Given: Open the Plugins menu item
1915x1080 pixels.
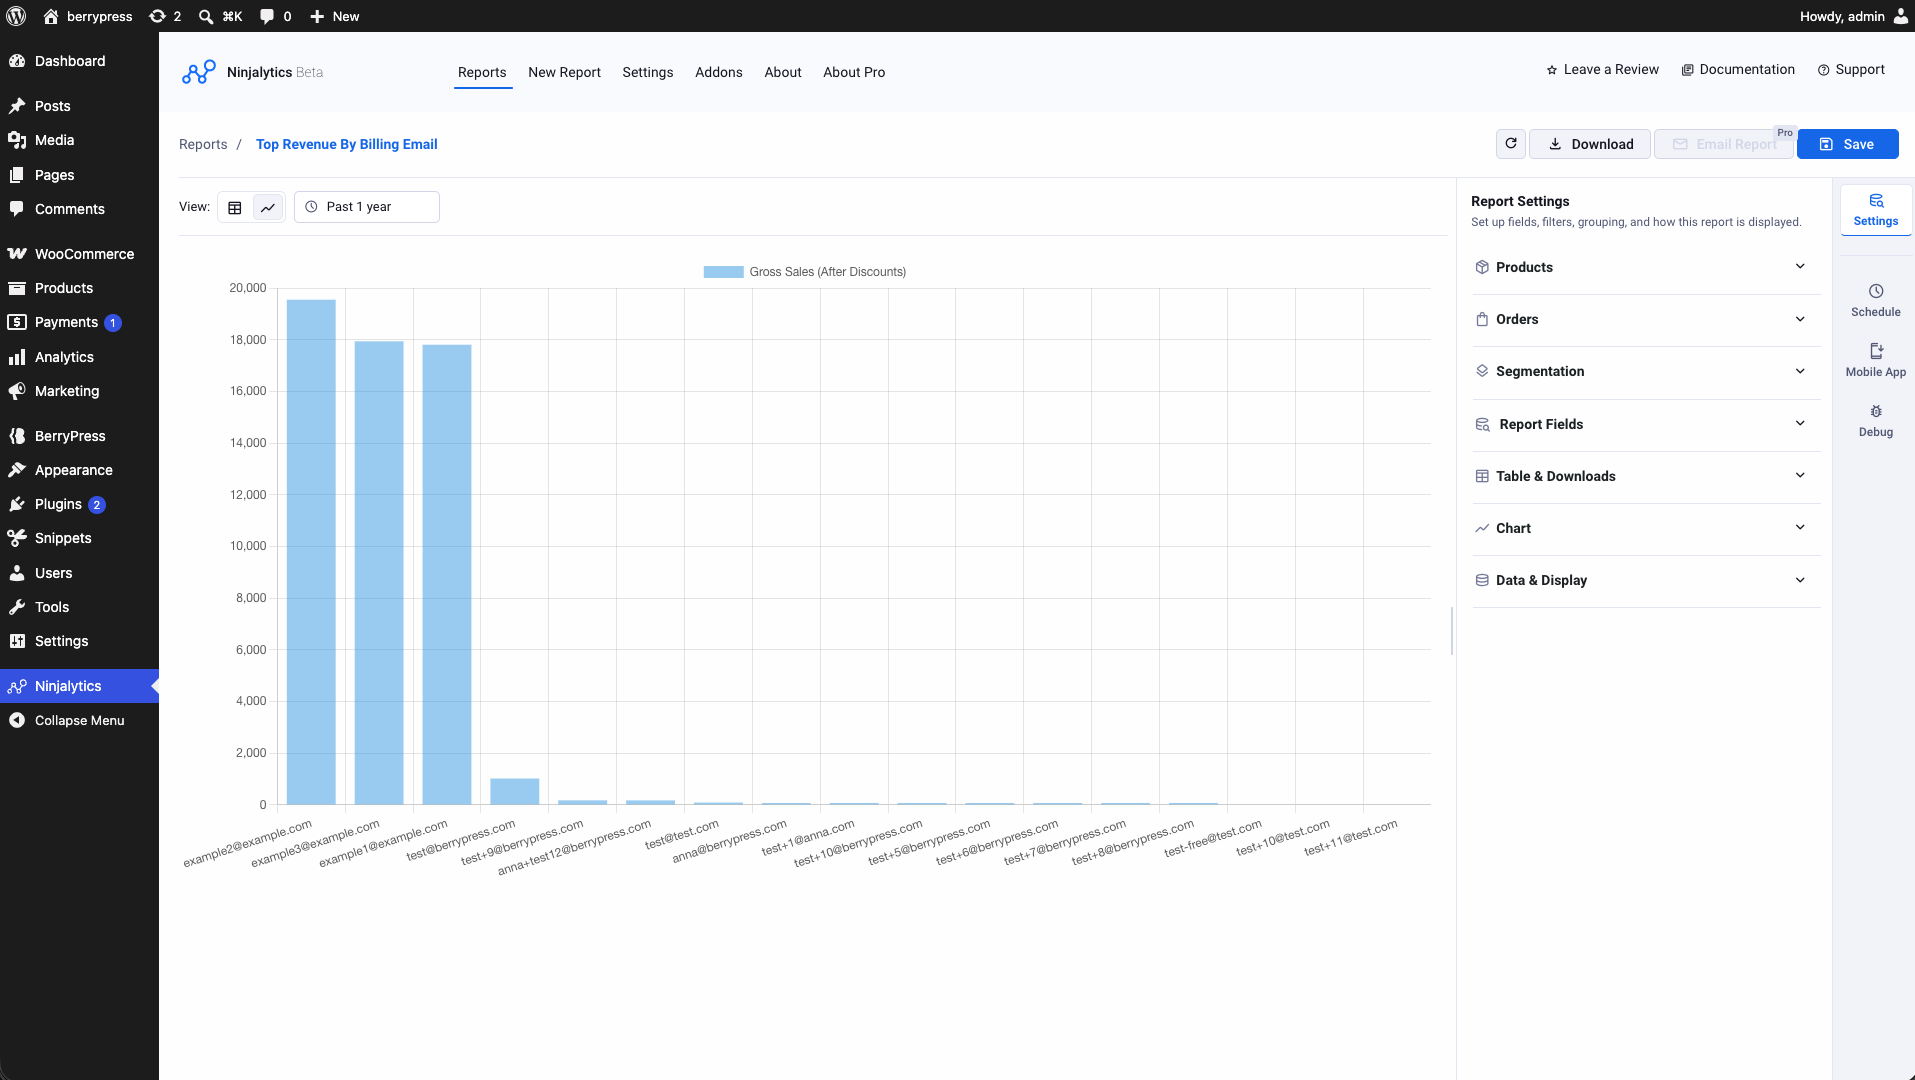Looking at the screenshot, I should (79, 504).
